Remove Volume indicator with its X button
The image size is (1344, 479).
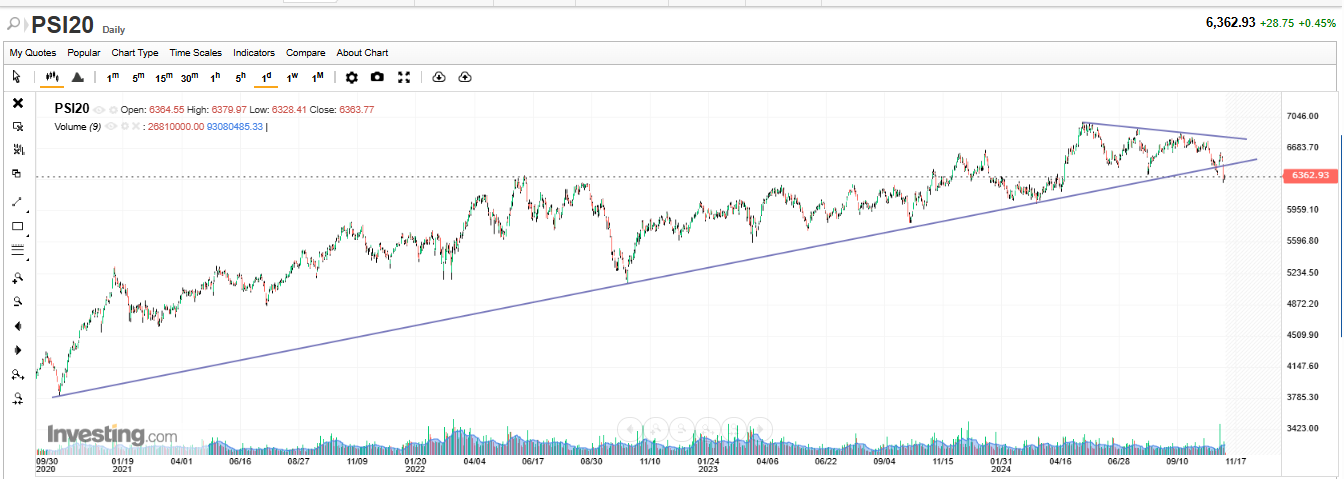tap(136, 127)
